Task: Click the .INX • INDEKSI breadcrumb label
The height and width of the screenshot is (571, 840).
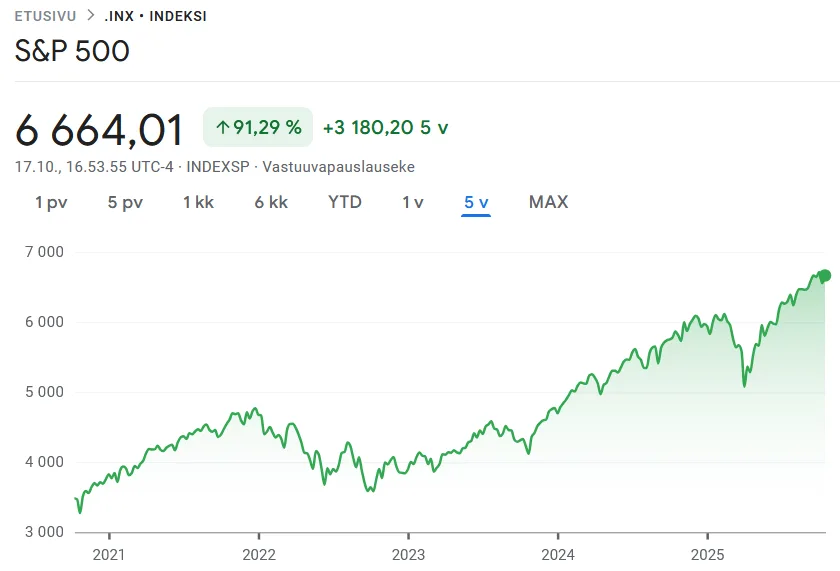Action: (155, 16)
